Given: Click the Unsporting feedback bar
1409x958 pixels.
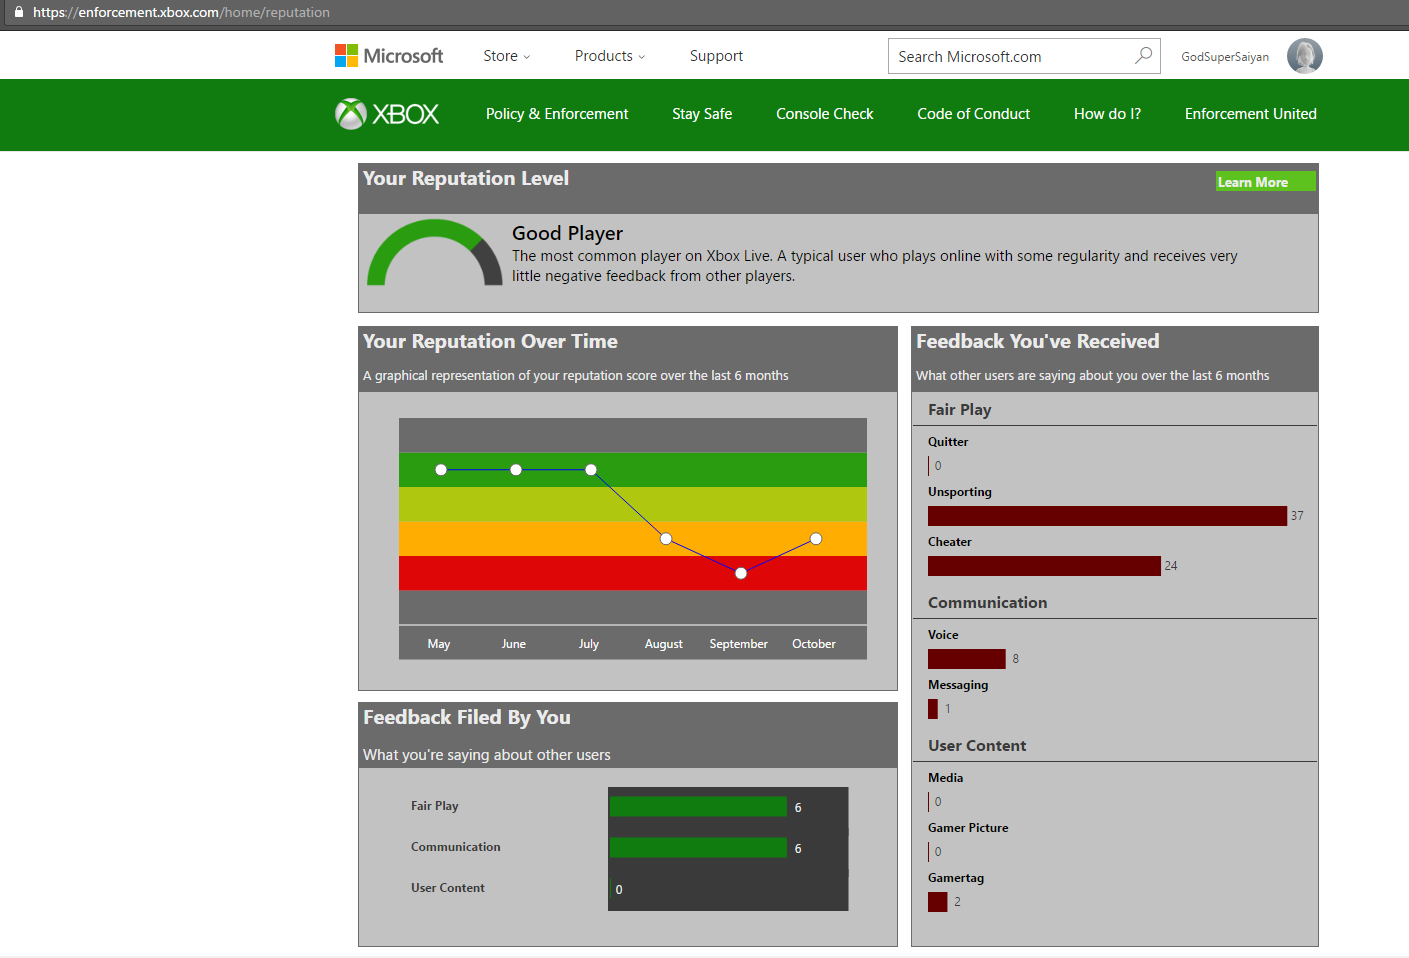Looking at the screenshot, I should 1107,516.
